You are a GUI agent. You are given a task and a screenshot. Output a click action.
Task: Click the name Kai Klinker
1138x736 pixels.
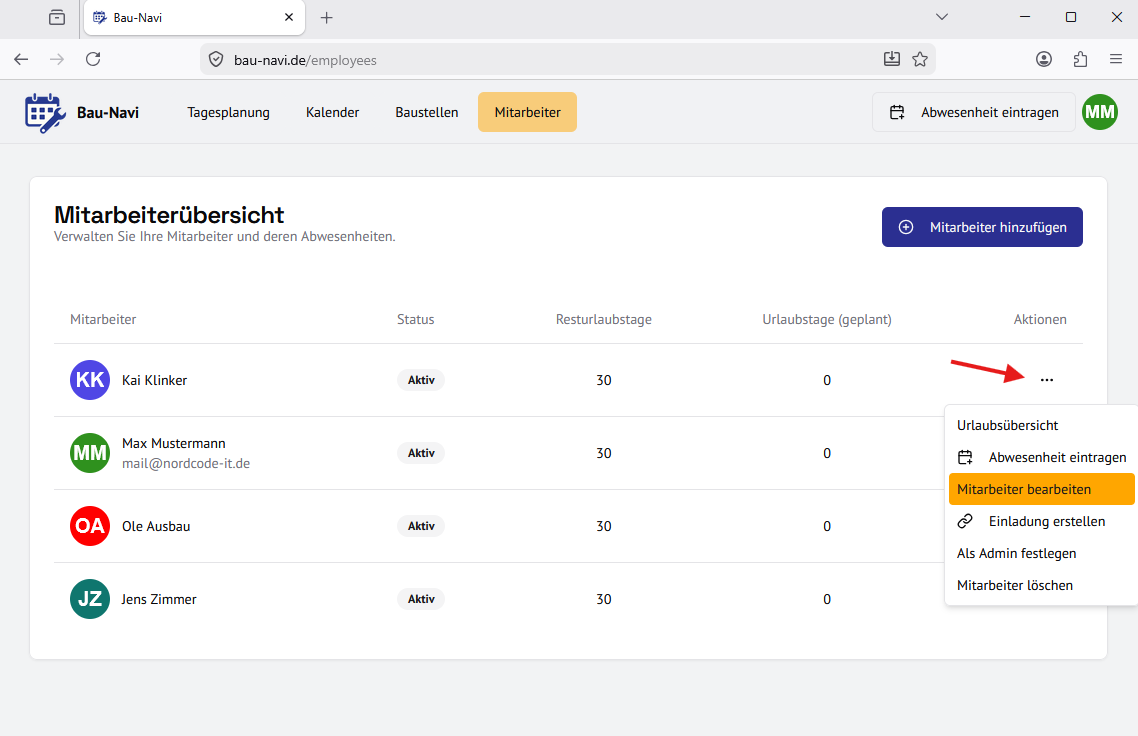(155, 380)
